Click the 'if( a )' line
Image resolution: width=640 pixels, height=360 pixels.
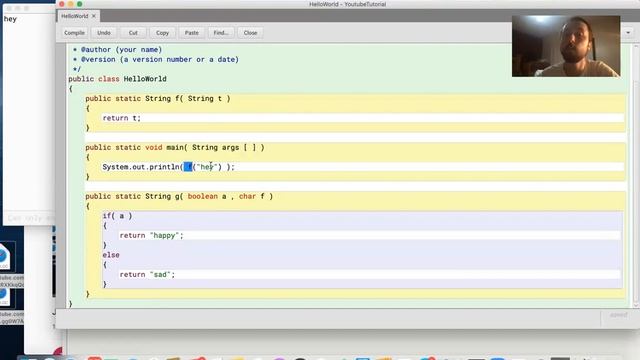118,216
